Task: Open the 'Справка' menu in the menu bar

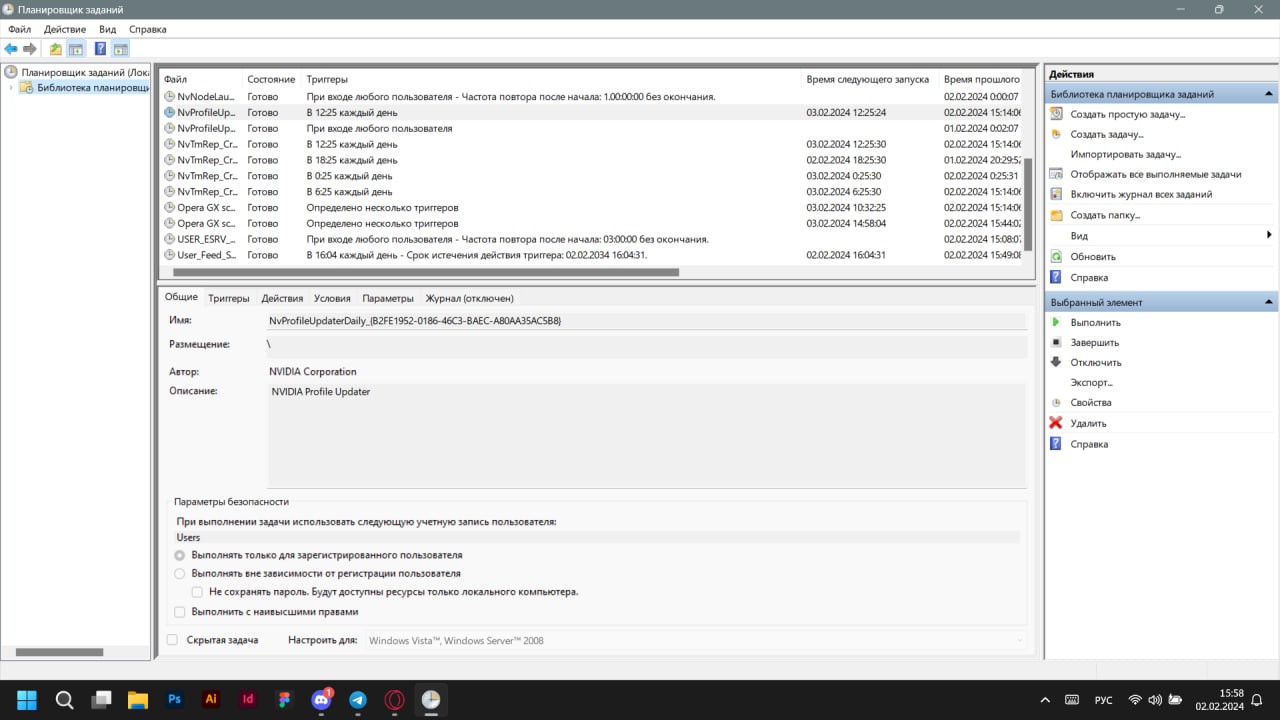Action: (147, 29)
